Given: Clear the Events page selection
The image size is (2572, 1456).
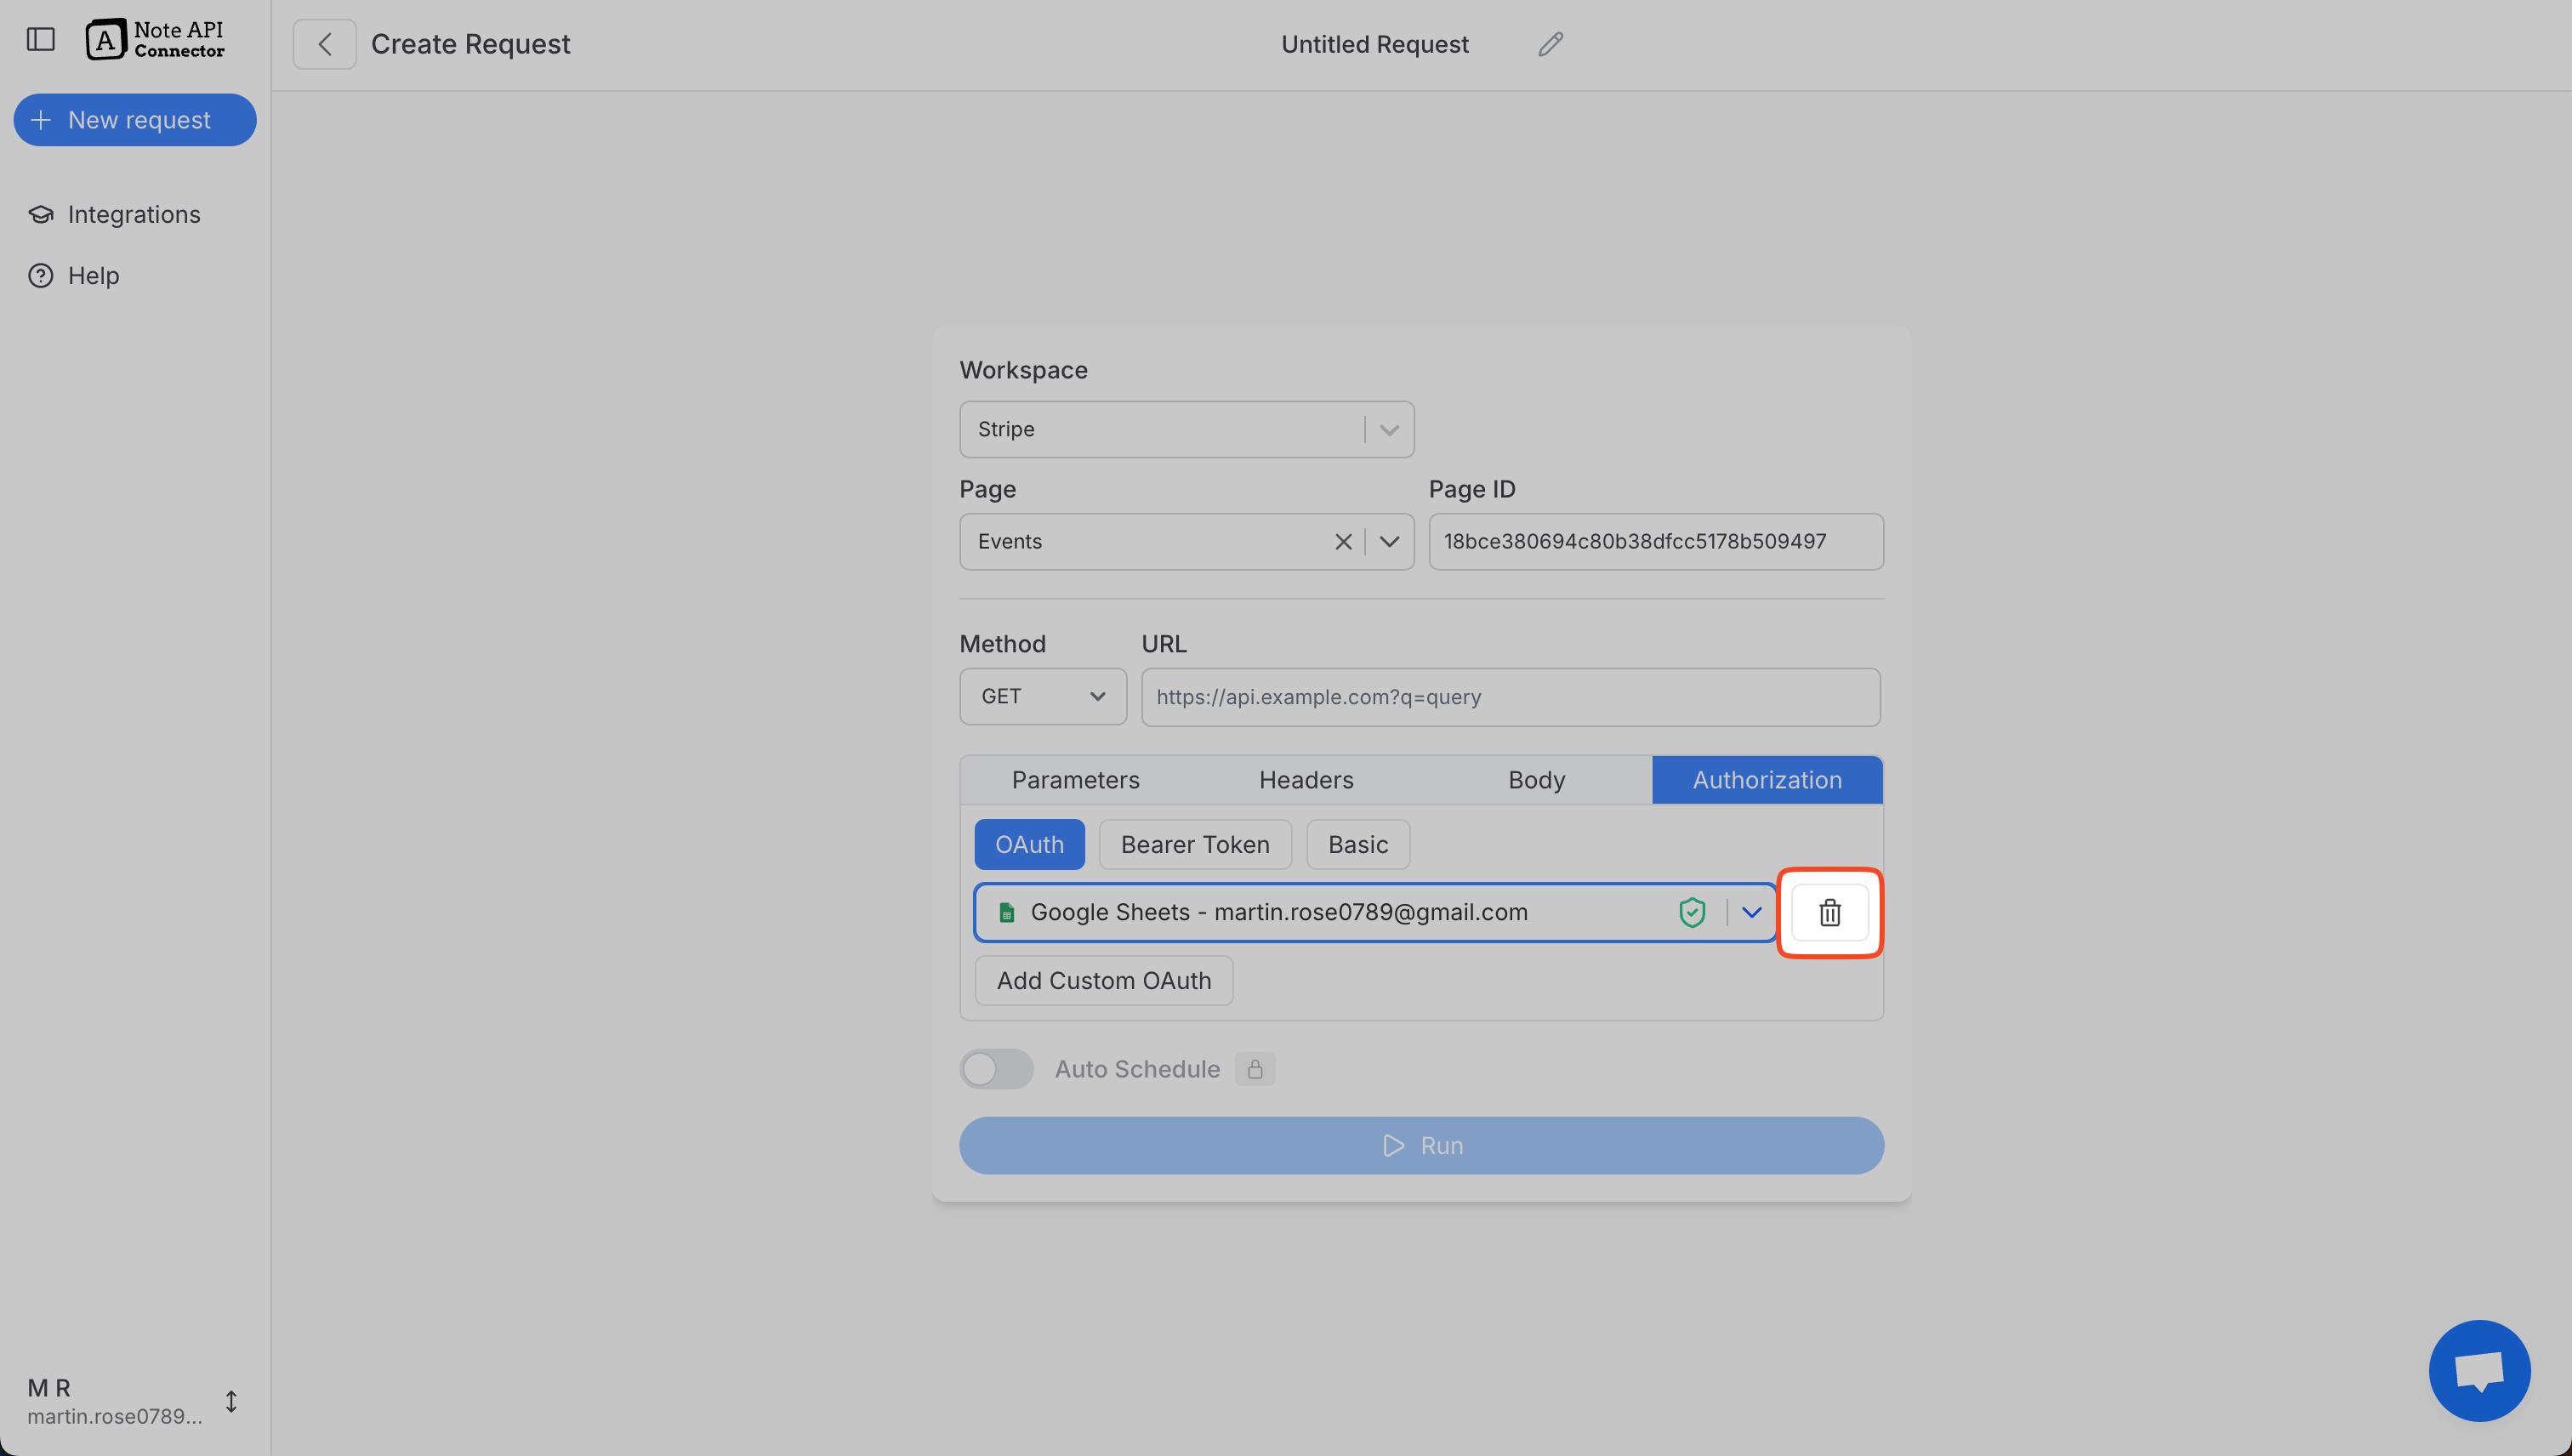Looking at the screenshot, I should click(x=1343, y=541).
